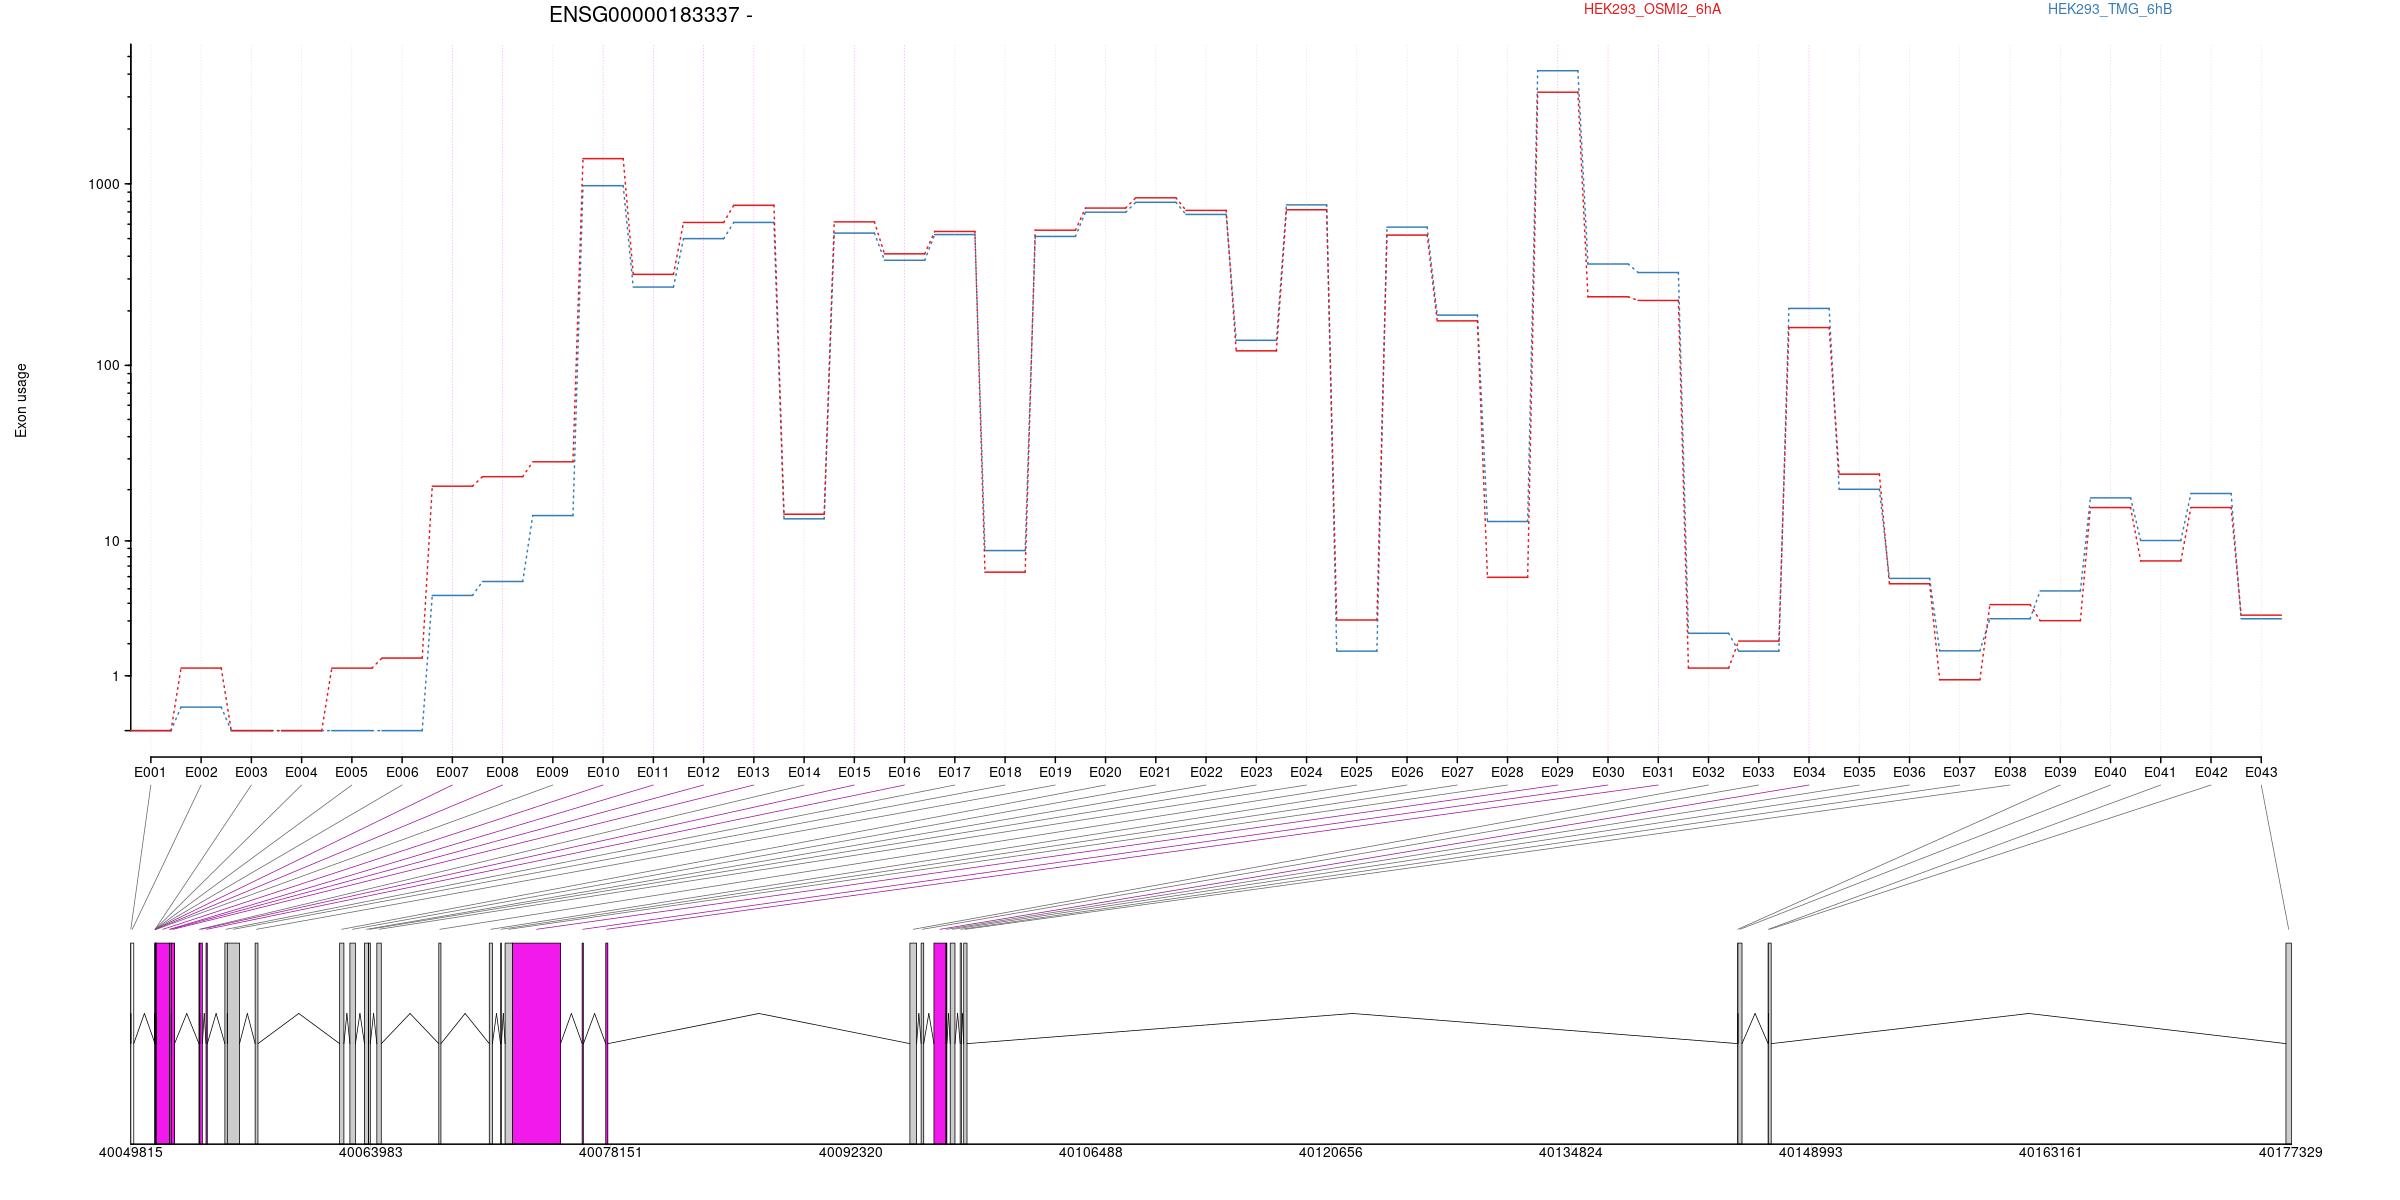2400x1200 pixels.
Task: Click the magenta exon block near coordinate 40092320
Action: (940, 1043)
